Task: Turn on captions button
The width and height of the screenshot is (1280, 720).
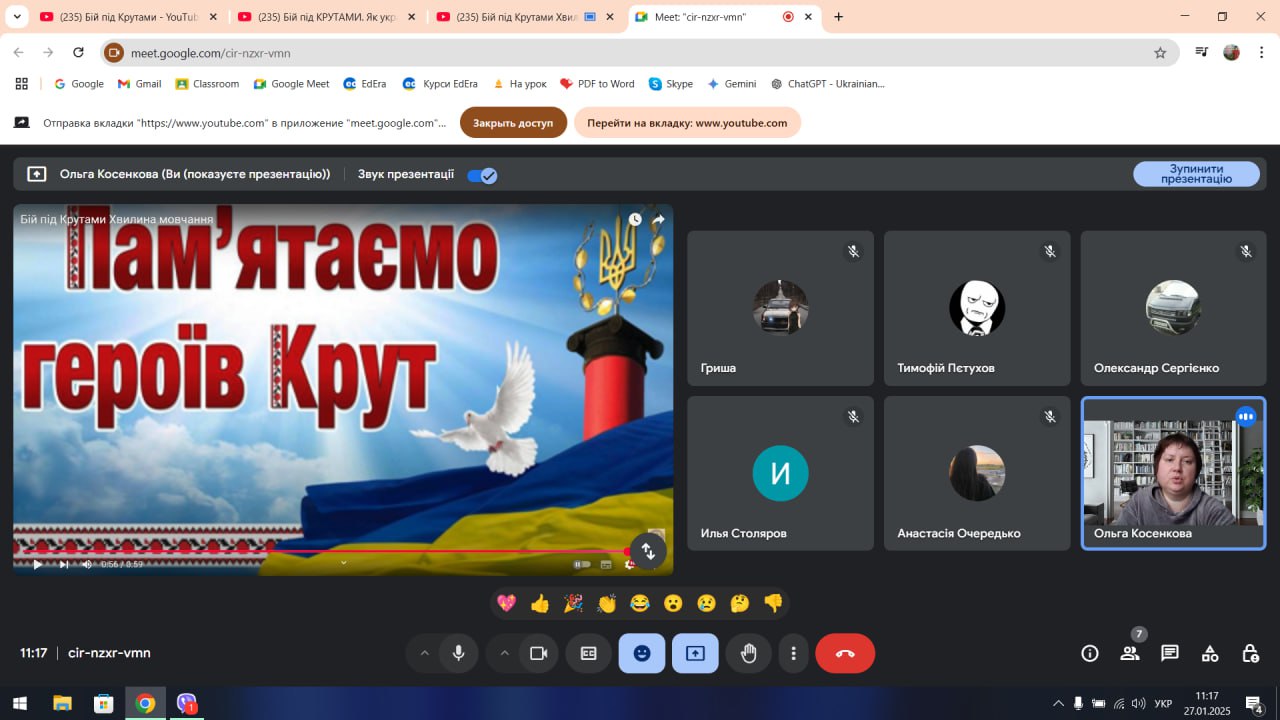Action: (x=589, y=653)
